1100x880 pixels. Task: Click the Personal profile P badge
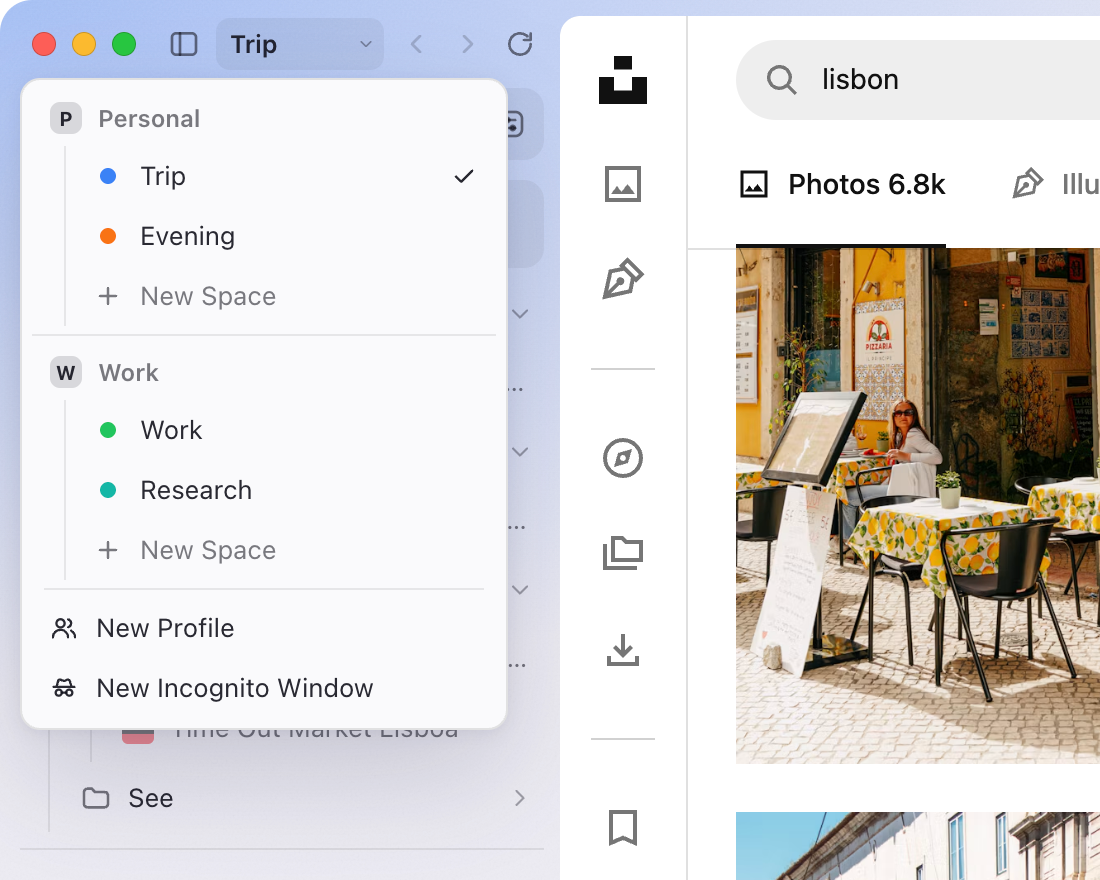66,119
